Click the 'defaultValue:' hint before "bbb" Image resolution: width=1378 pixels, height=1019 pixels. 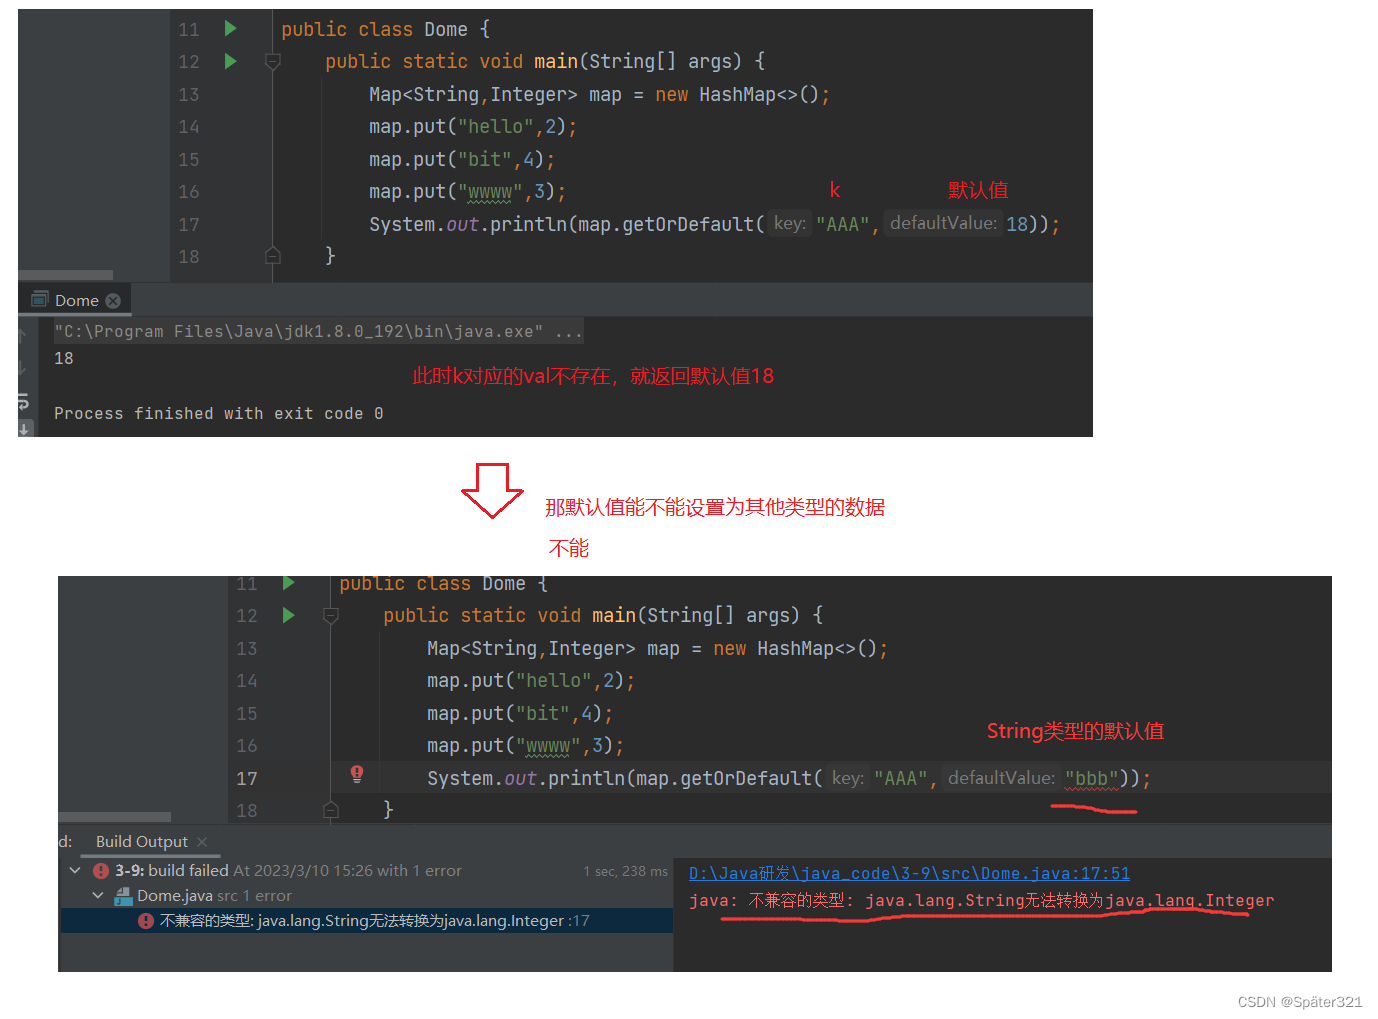point(1001,778)
